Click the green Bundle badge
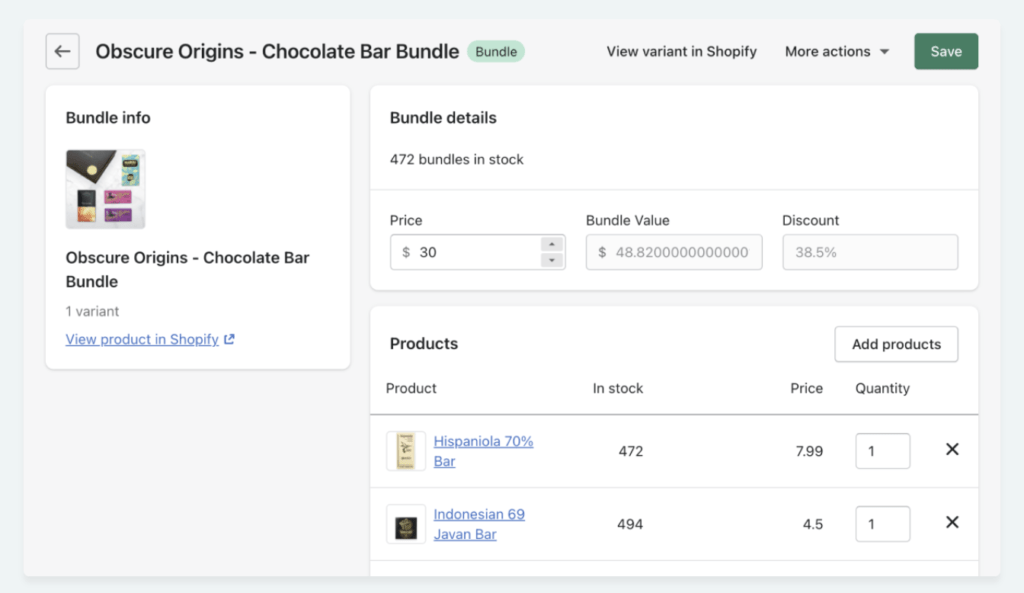Viewport: 1024px width, 593px height. 496,51
